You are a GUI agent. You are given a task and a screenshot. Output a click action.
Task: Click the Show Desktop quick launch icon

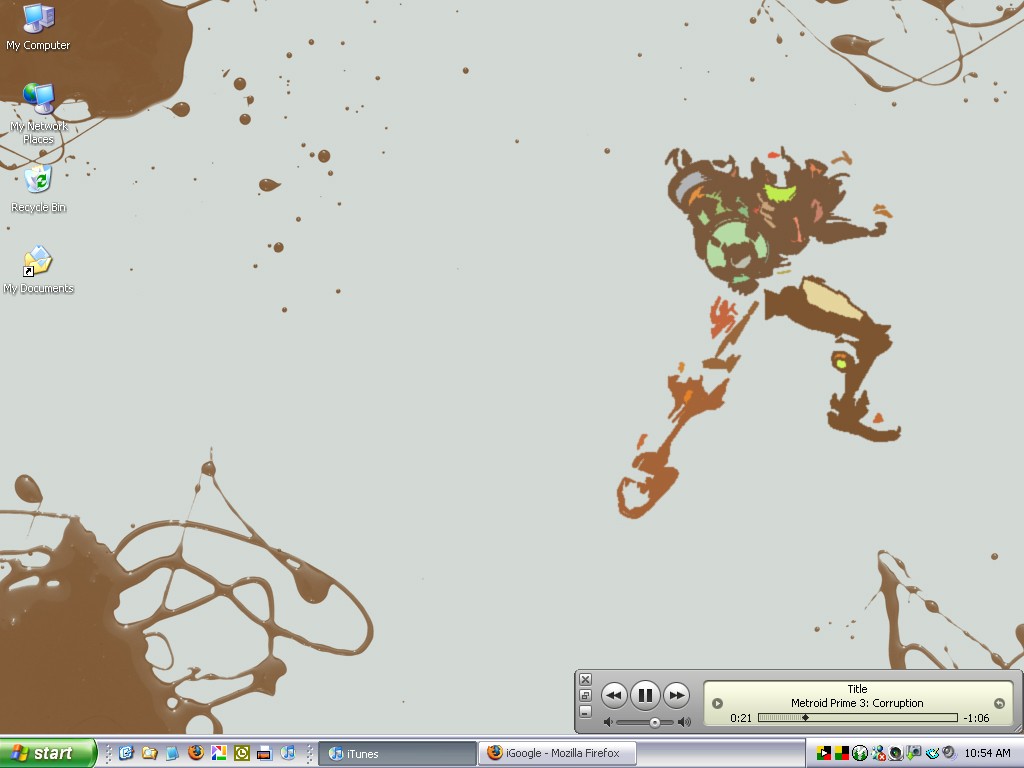tap(126, 753)
